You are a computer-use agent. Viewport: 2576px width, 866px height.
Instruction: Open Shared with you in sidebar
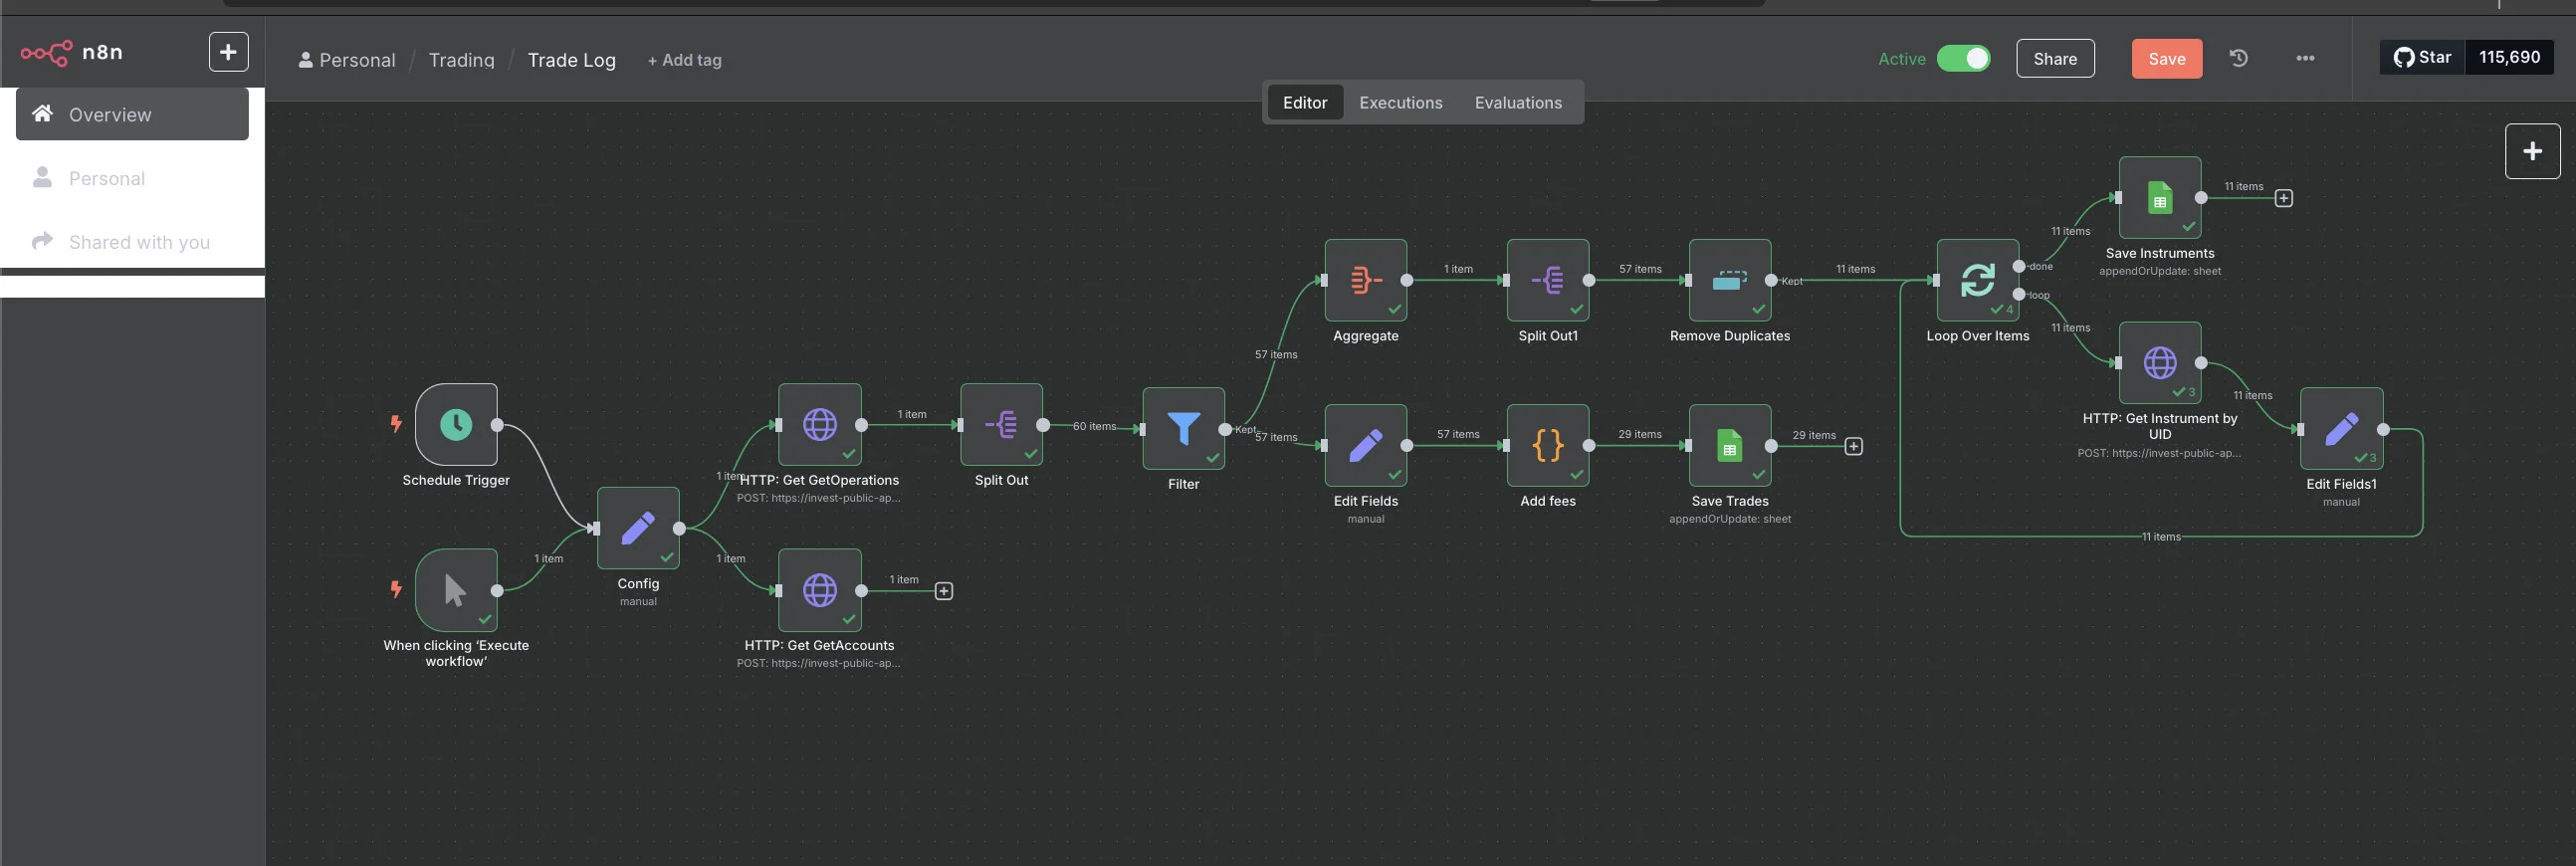coord(132,241)
